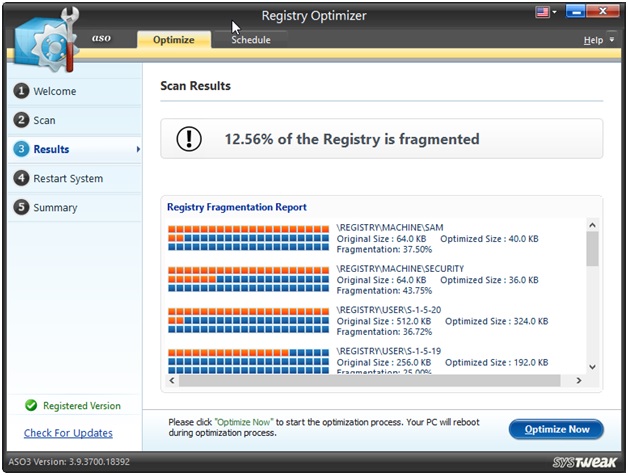Click 'Original Size : 256.0 KB' text
The image size is (628, 475).
tap(384, 362)
